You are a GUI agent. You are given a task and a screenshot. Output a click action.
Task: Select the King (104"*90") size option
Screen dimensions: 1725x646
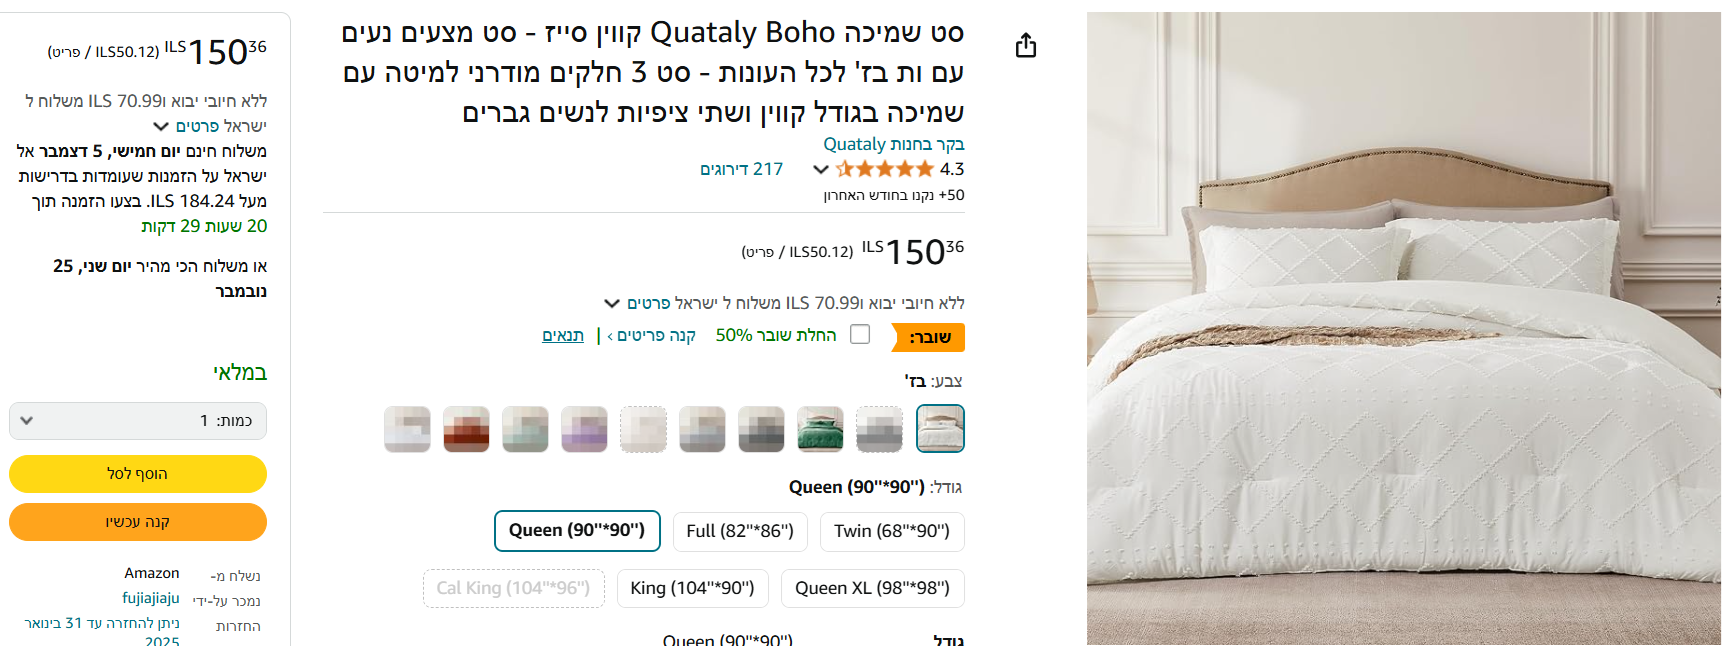coord(692,588)
